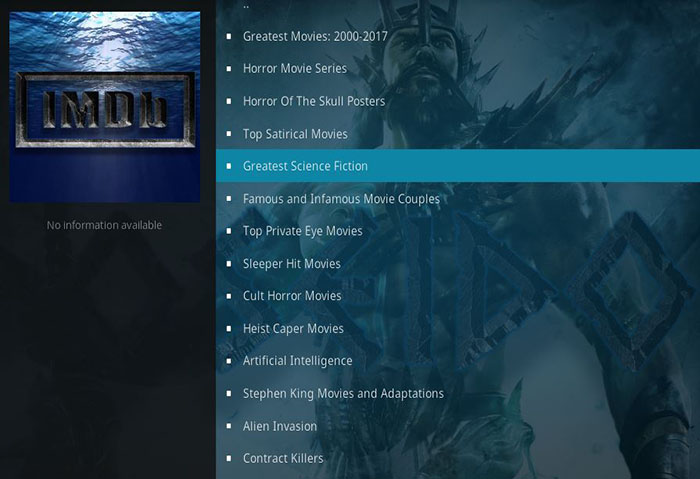The height and width of the screenshot is (479, 700).
Task: Click the bullet icon beside Cult Horror Movies
Action: (x=229, y=296)
